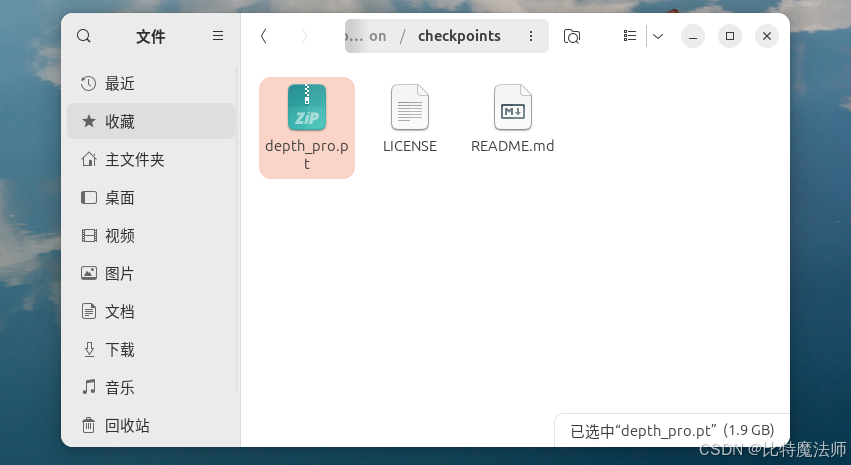
Task: Expand view options dropdown arrow
Action: pos(658,36)
